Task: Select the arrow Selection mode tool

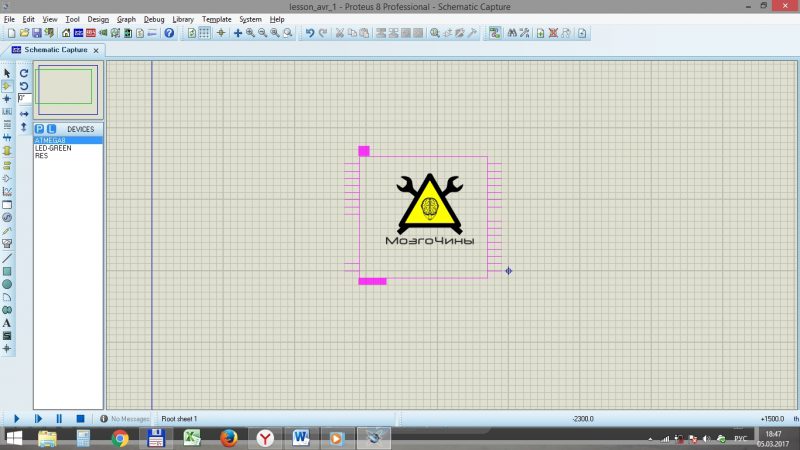Action: (x=7, y=73)
